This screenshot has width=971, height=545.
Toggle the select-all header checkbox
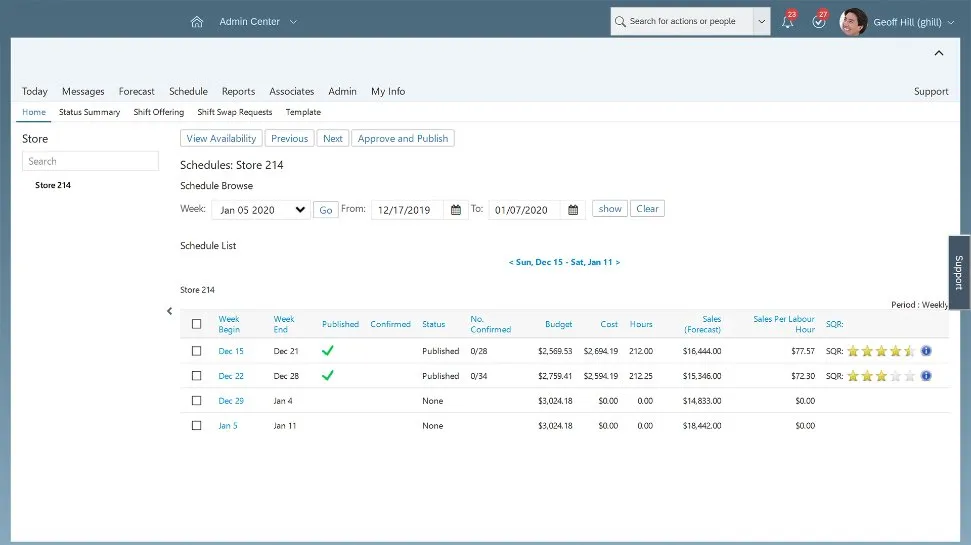pyautogui.click(x=196, y=324)
